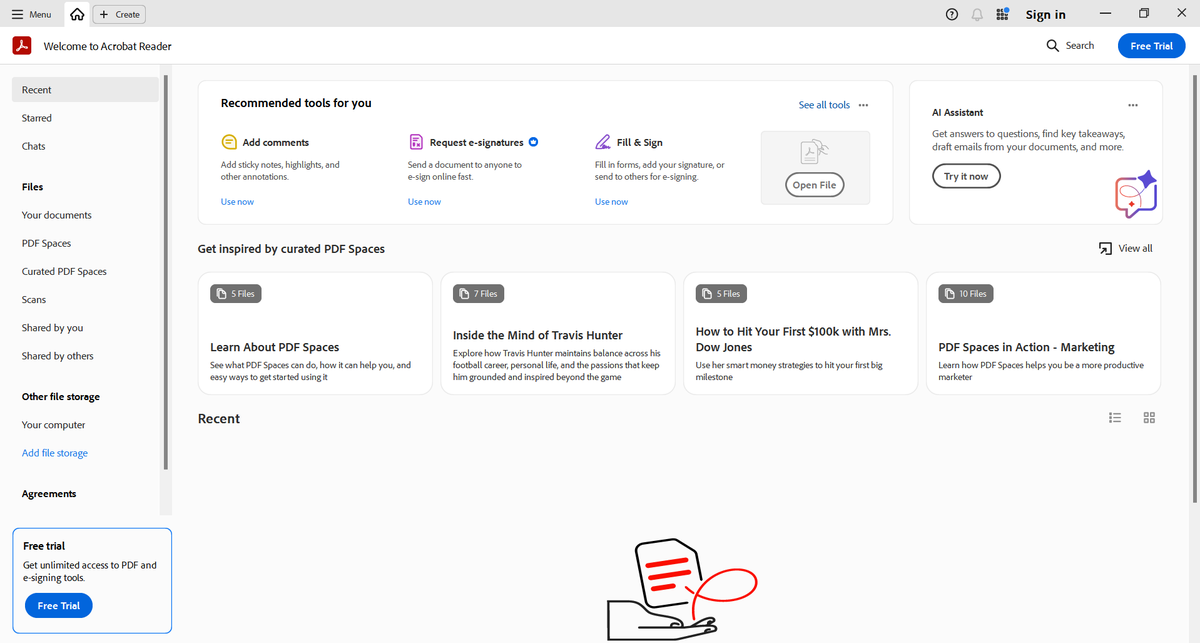Click the See all tools link
This screenshot has width=1200, height=643.
tap(824, 105)
